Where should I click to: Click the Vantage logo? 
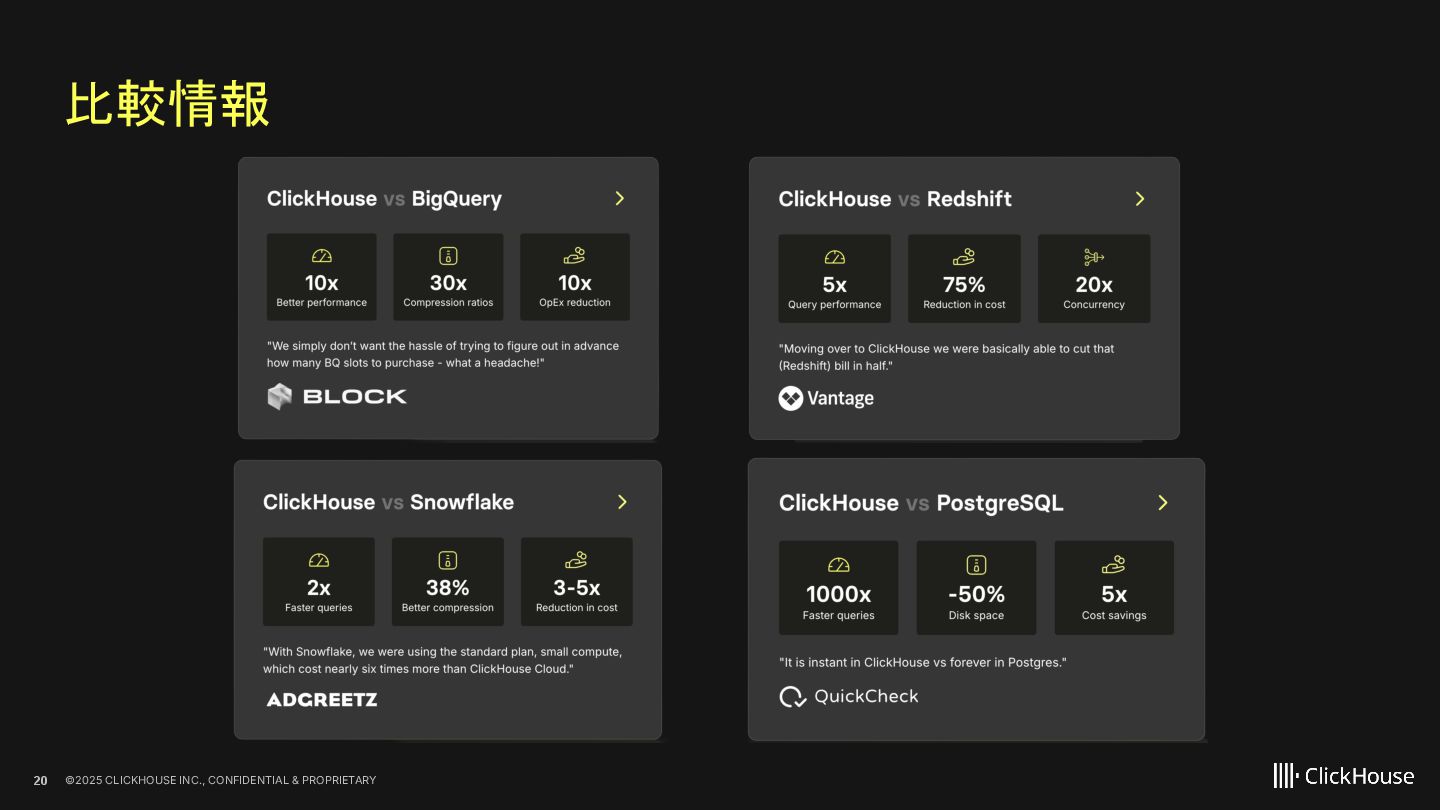[826, 398]
